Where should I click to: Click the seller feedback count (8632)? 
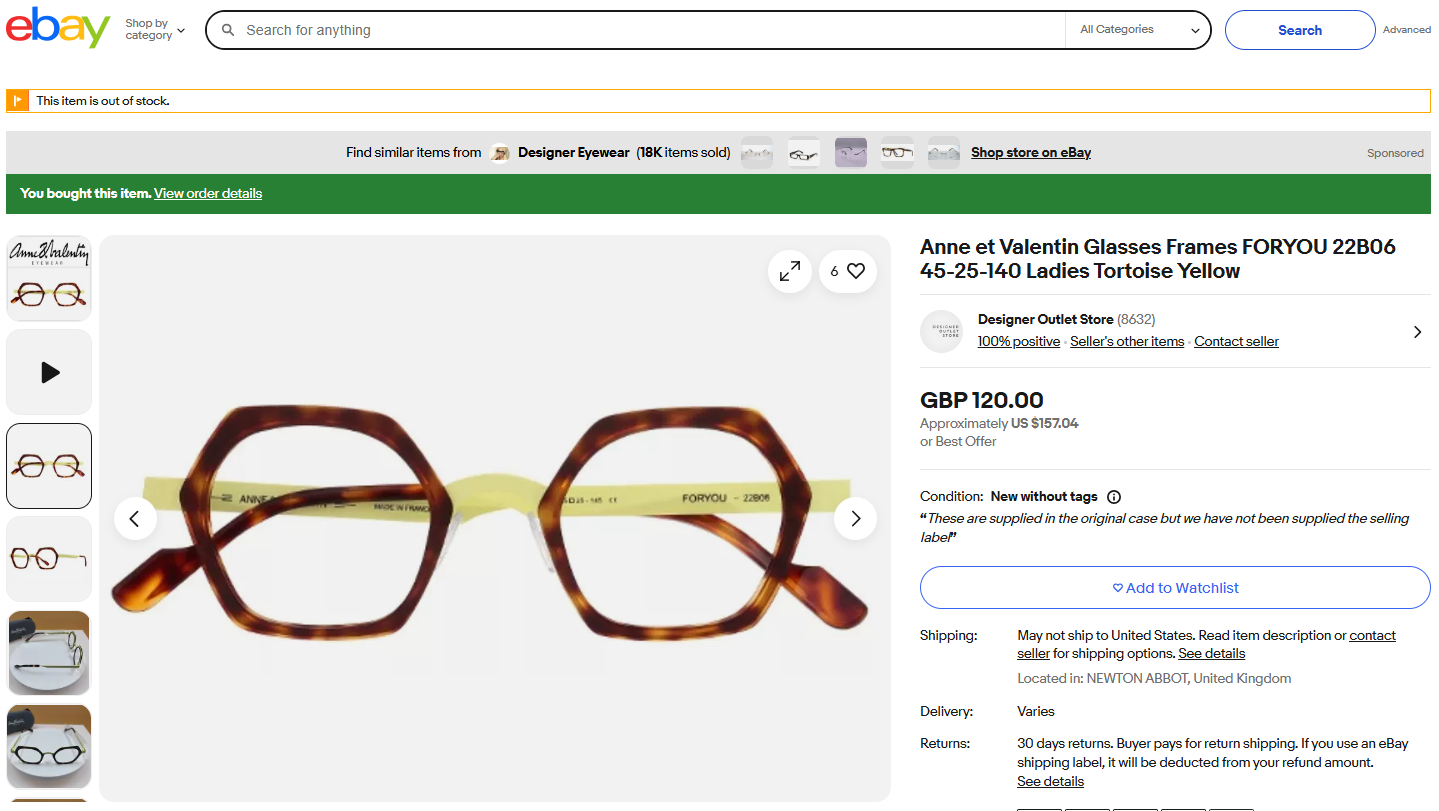point(1136,320)
